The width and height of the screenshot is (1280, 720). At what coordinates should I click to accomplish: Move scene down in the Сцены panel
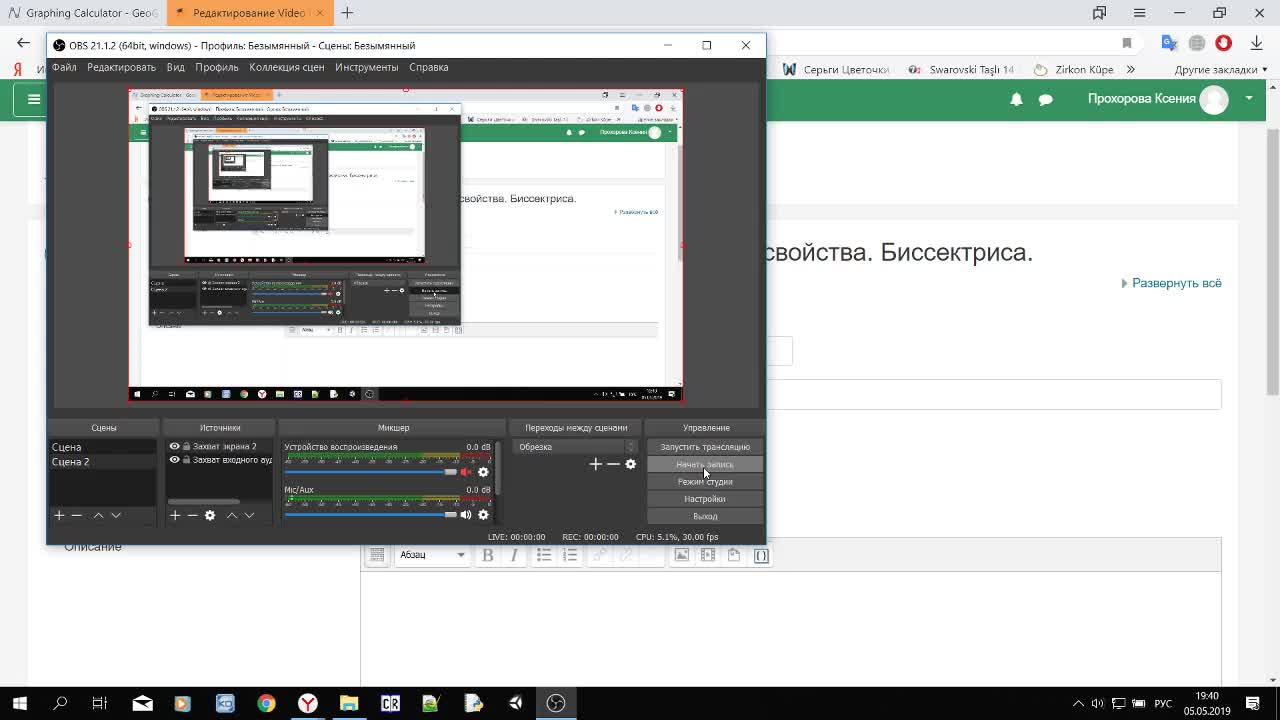116,515
